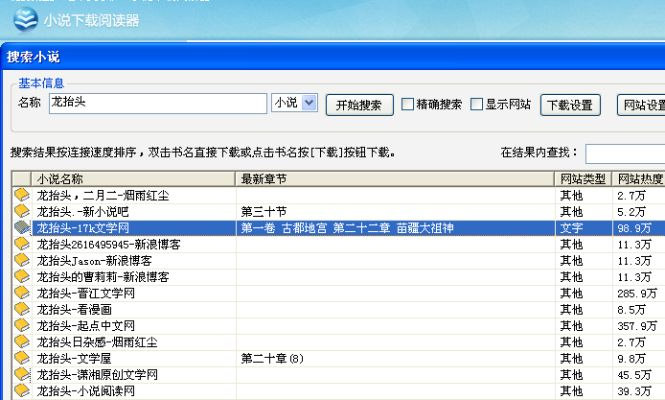Click book icon for 龙抬头-晋江文学网 row

point(22,293)
